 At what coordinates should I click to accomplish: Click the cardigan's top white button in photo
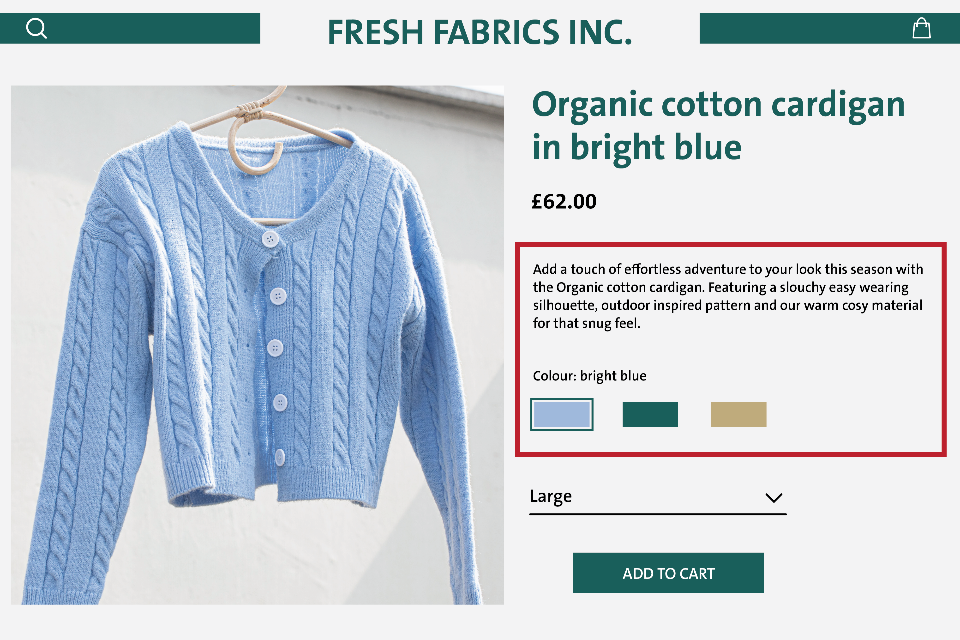(x=269, y=238)
